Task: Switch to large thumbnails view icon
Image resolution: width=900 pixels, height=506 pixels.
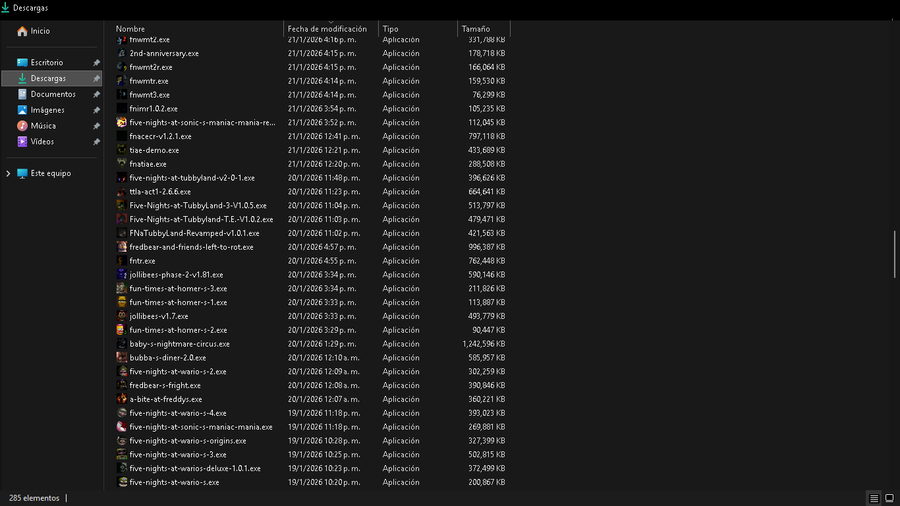Action: coord(889,499)
